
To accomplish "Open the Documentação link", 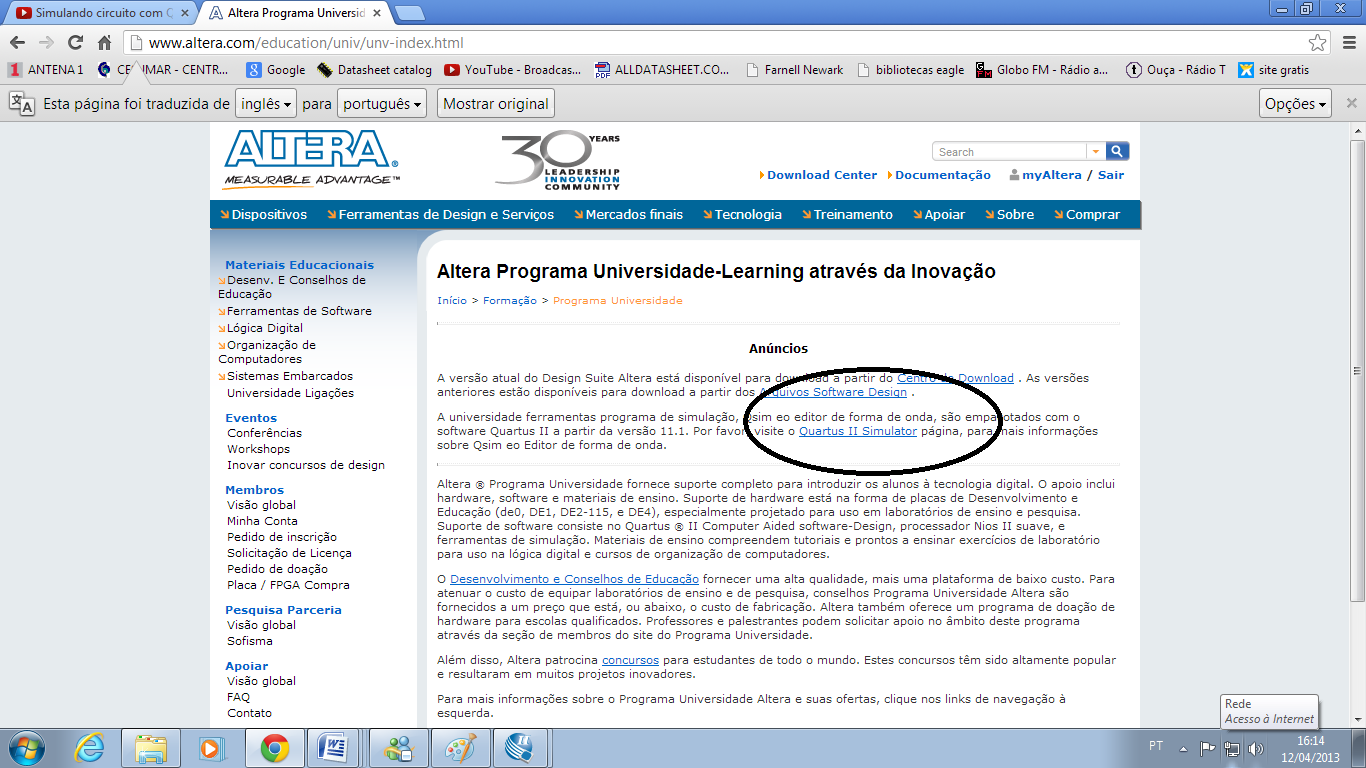I will tap(943, 175).
